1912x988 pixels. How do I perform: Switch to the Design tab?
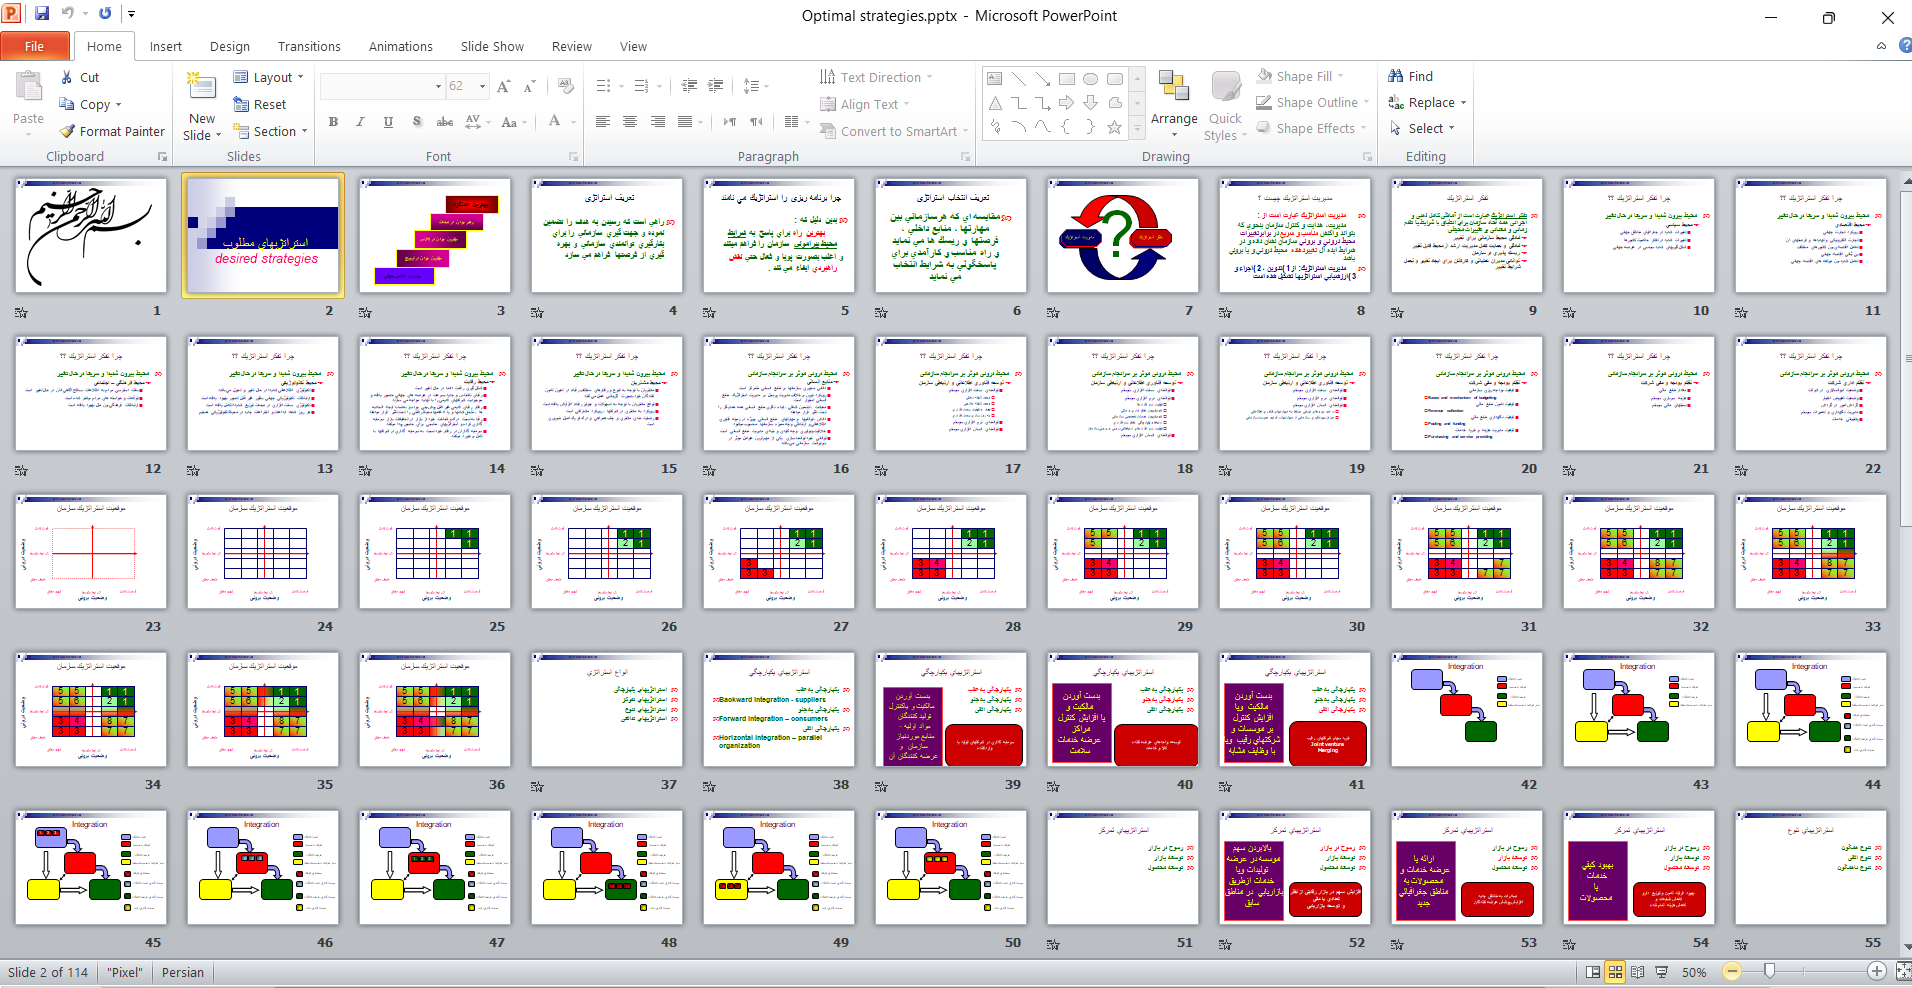coord(230,46)
